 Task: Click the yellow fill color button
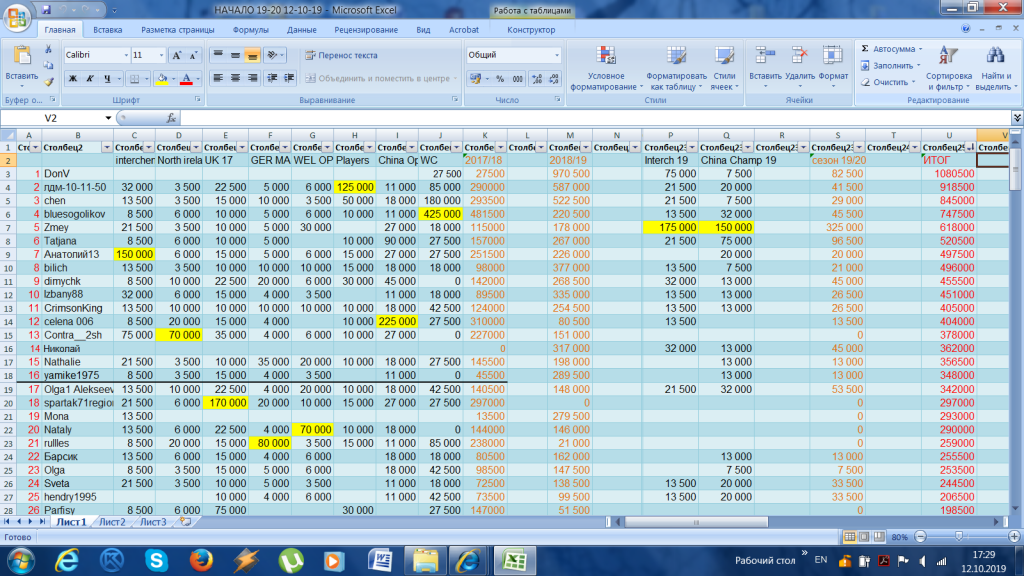[162, 78]
